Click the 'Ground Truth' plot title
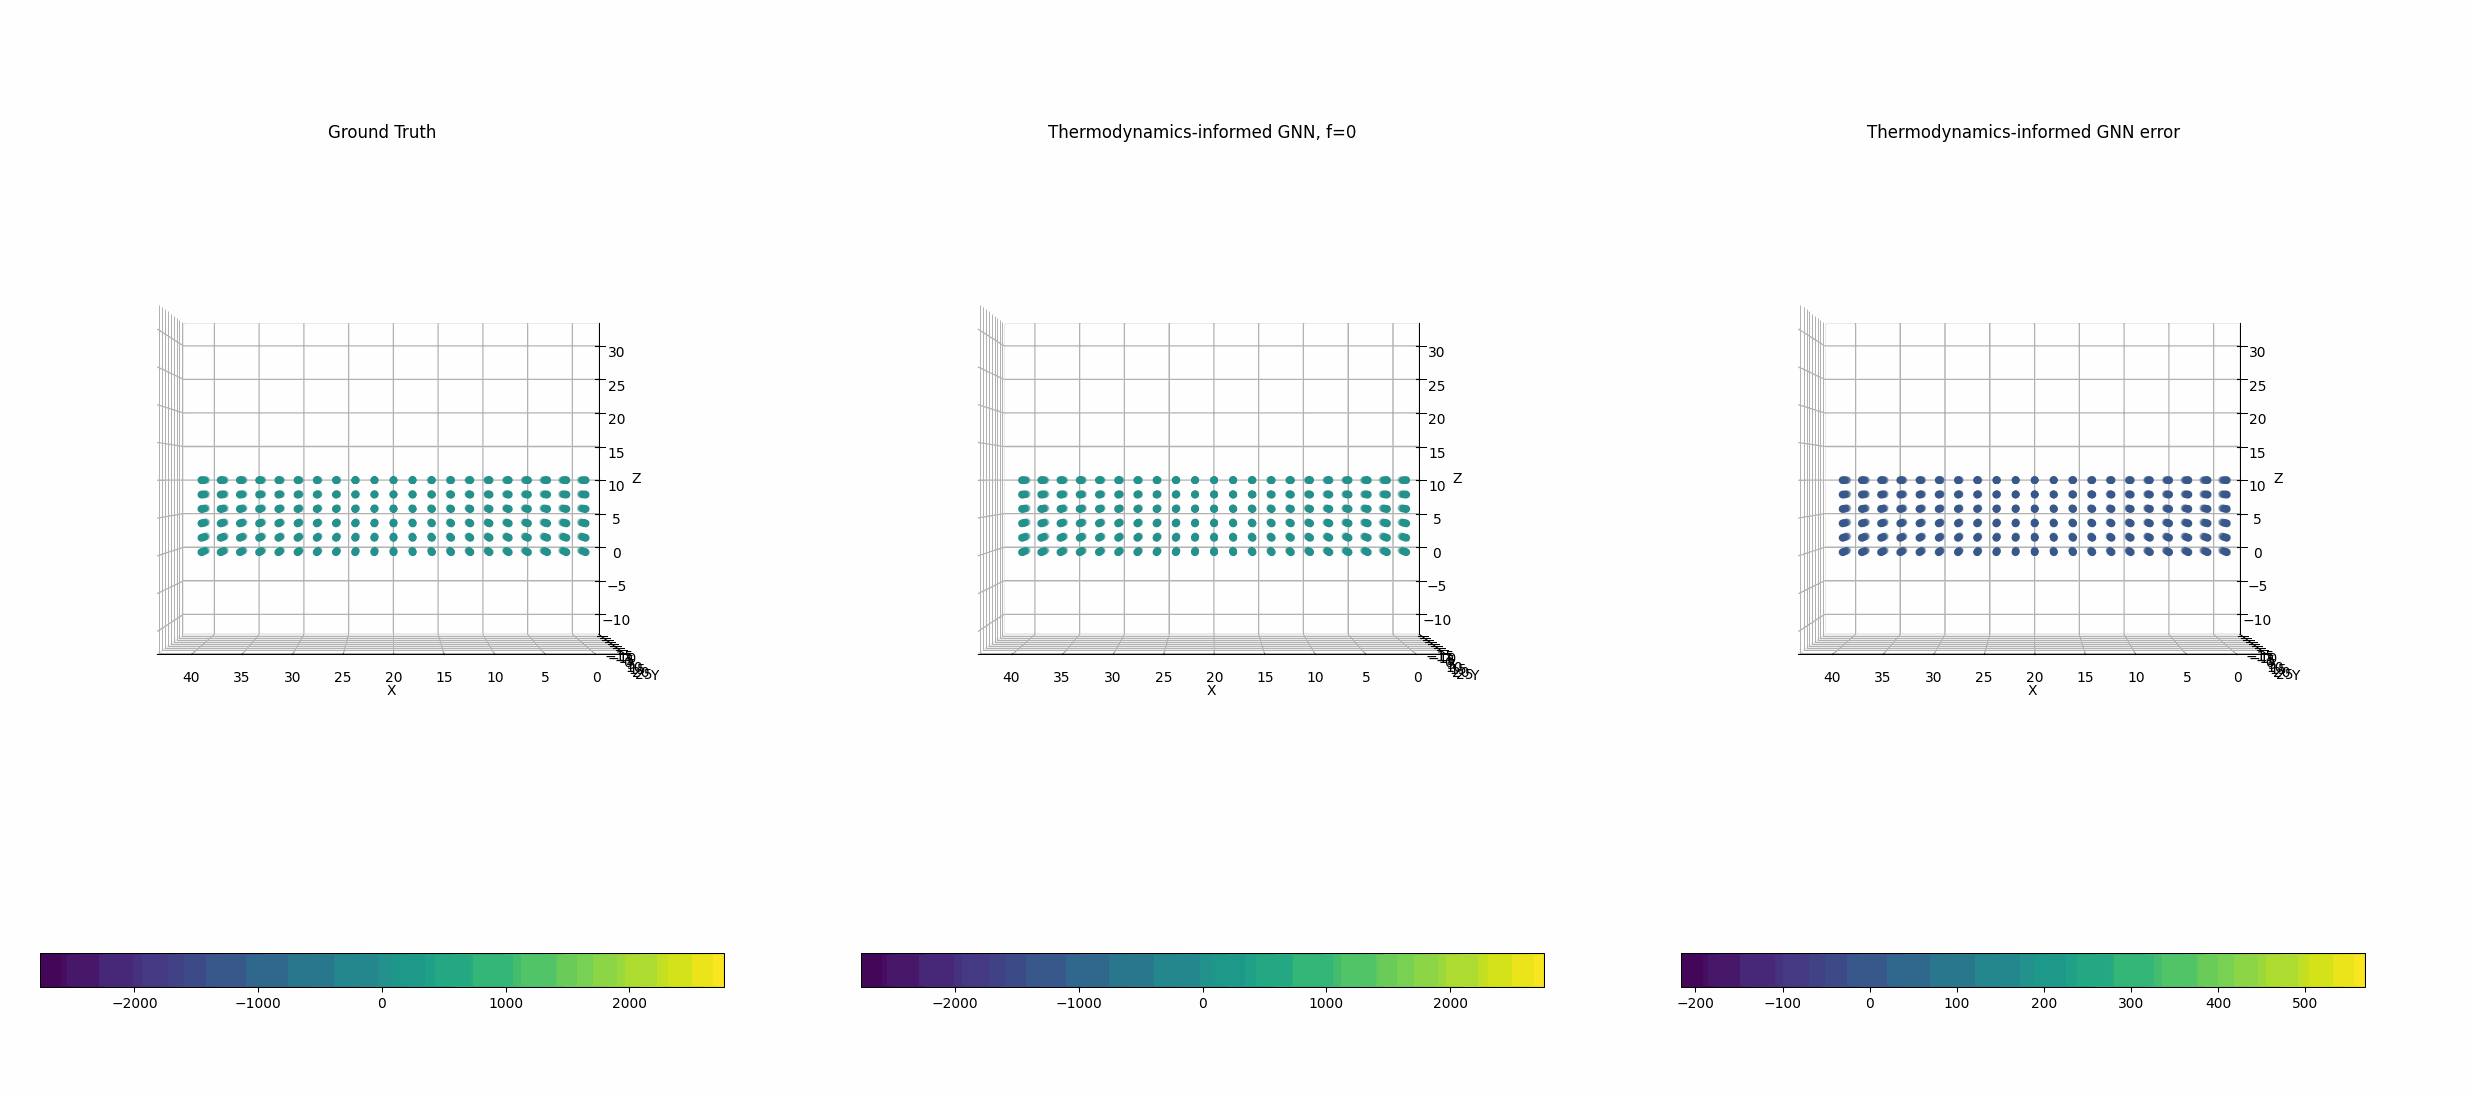The width and height of the screenshot is (2471, 1093). click(381, 132)
